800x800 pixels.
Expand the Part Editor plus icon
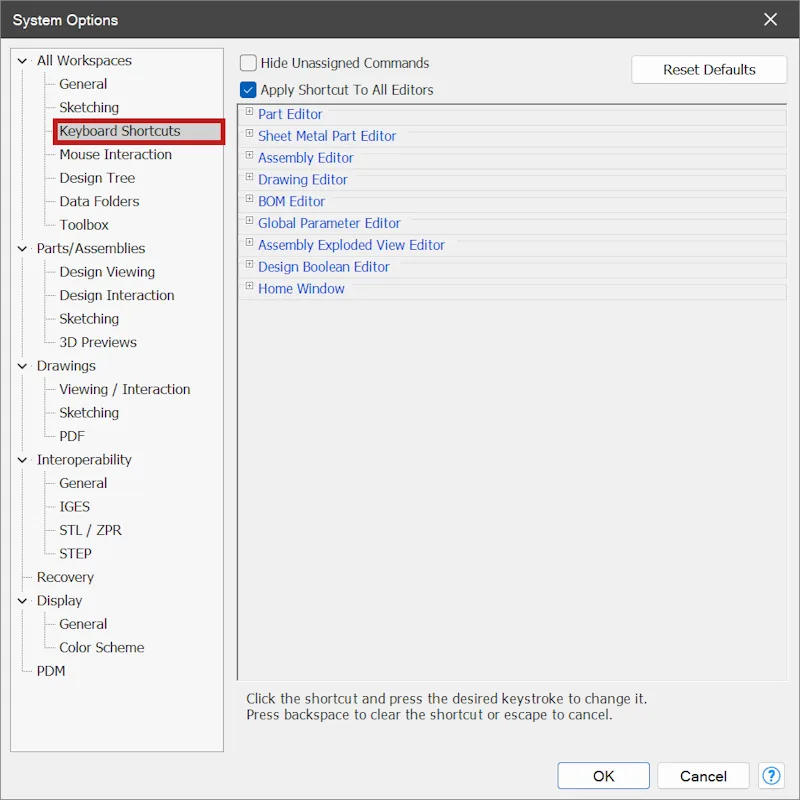[249, 111]
